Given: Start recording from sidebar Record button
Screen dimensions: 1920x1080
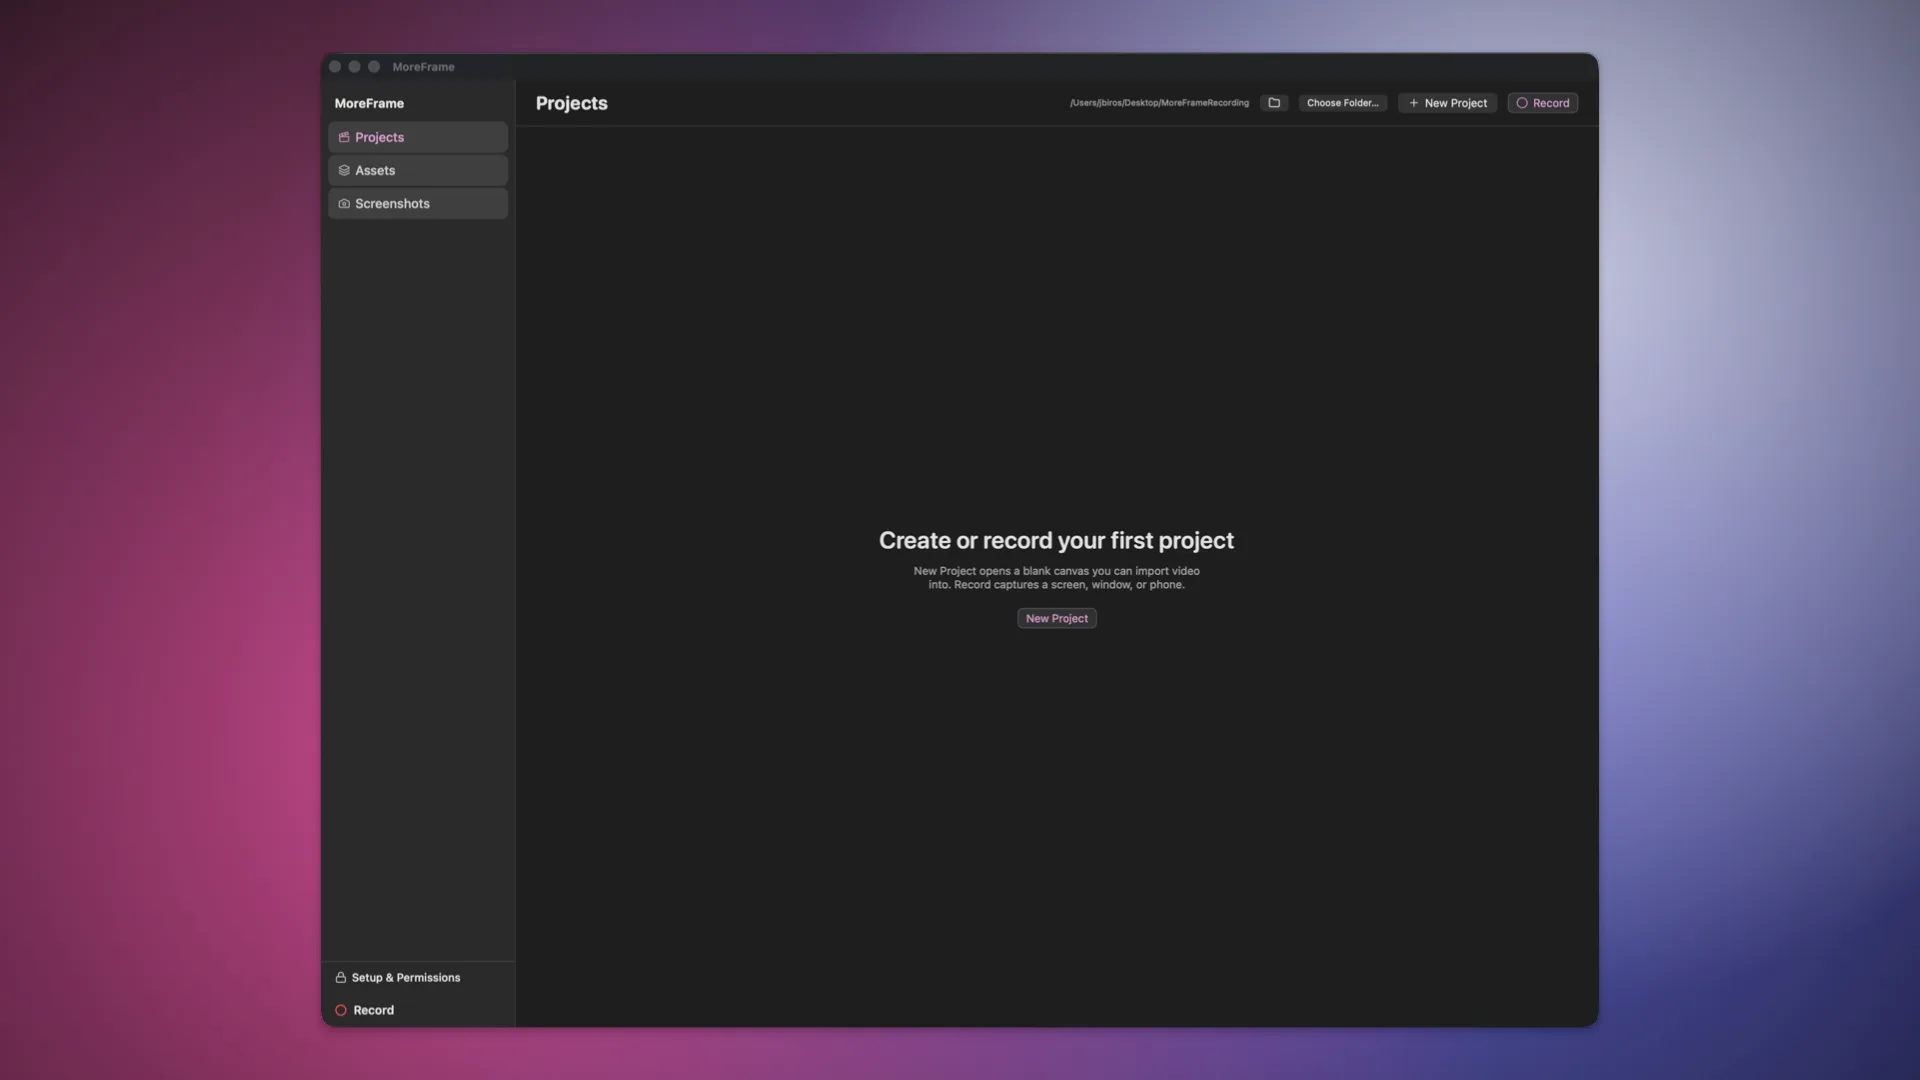Looking at the screenshot, I should click(x=365, y=1010).
